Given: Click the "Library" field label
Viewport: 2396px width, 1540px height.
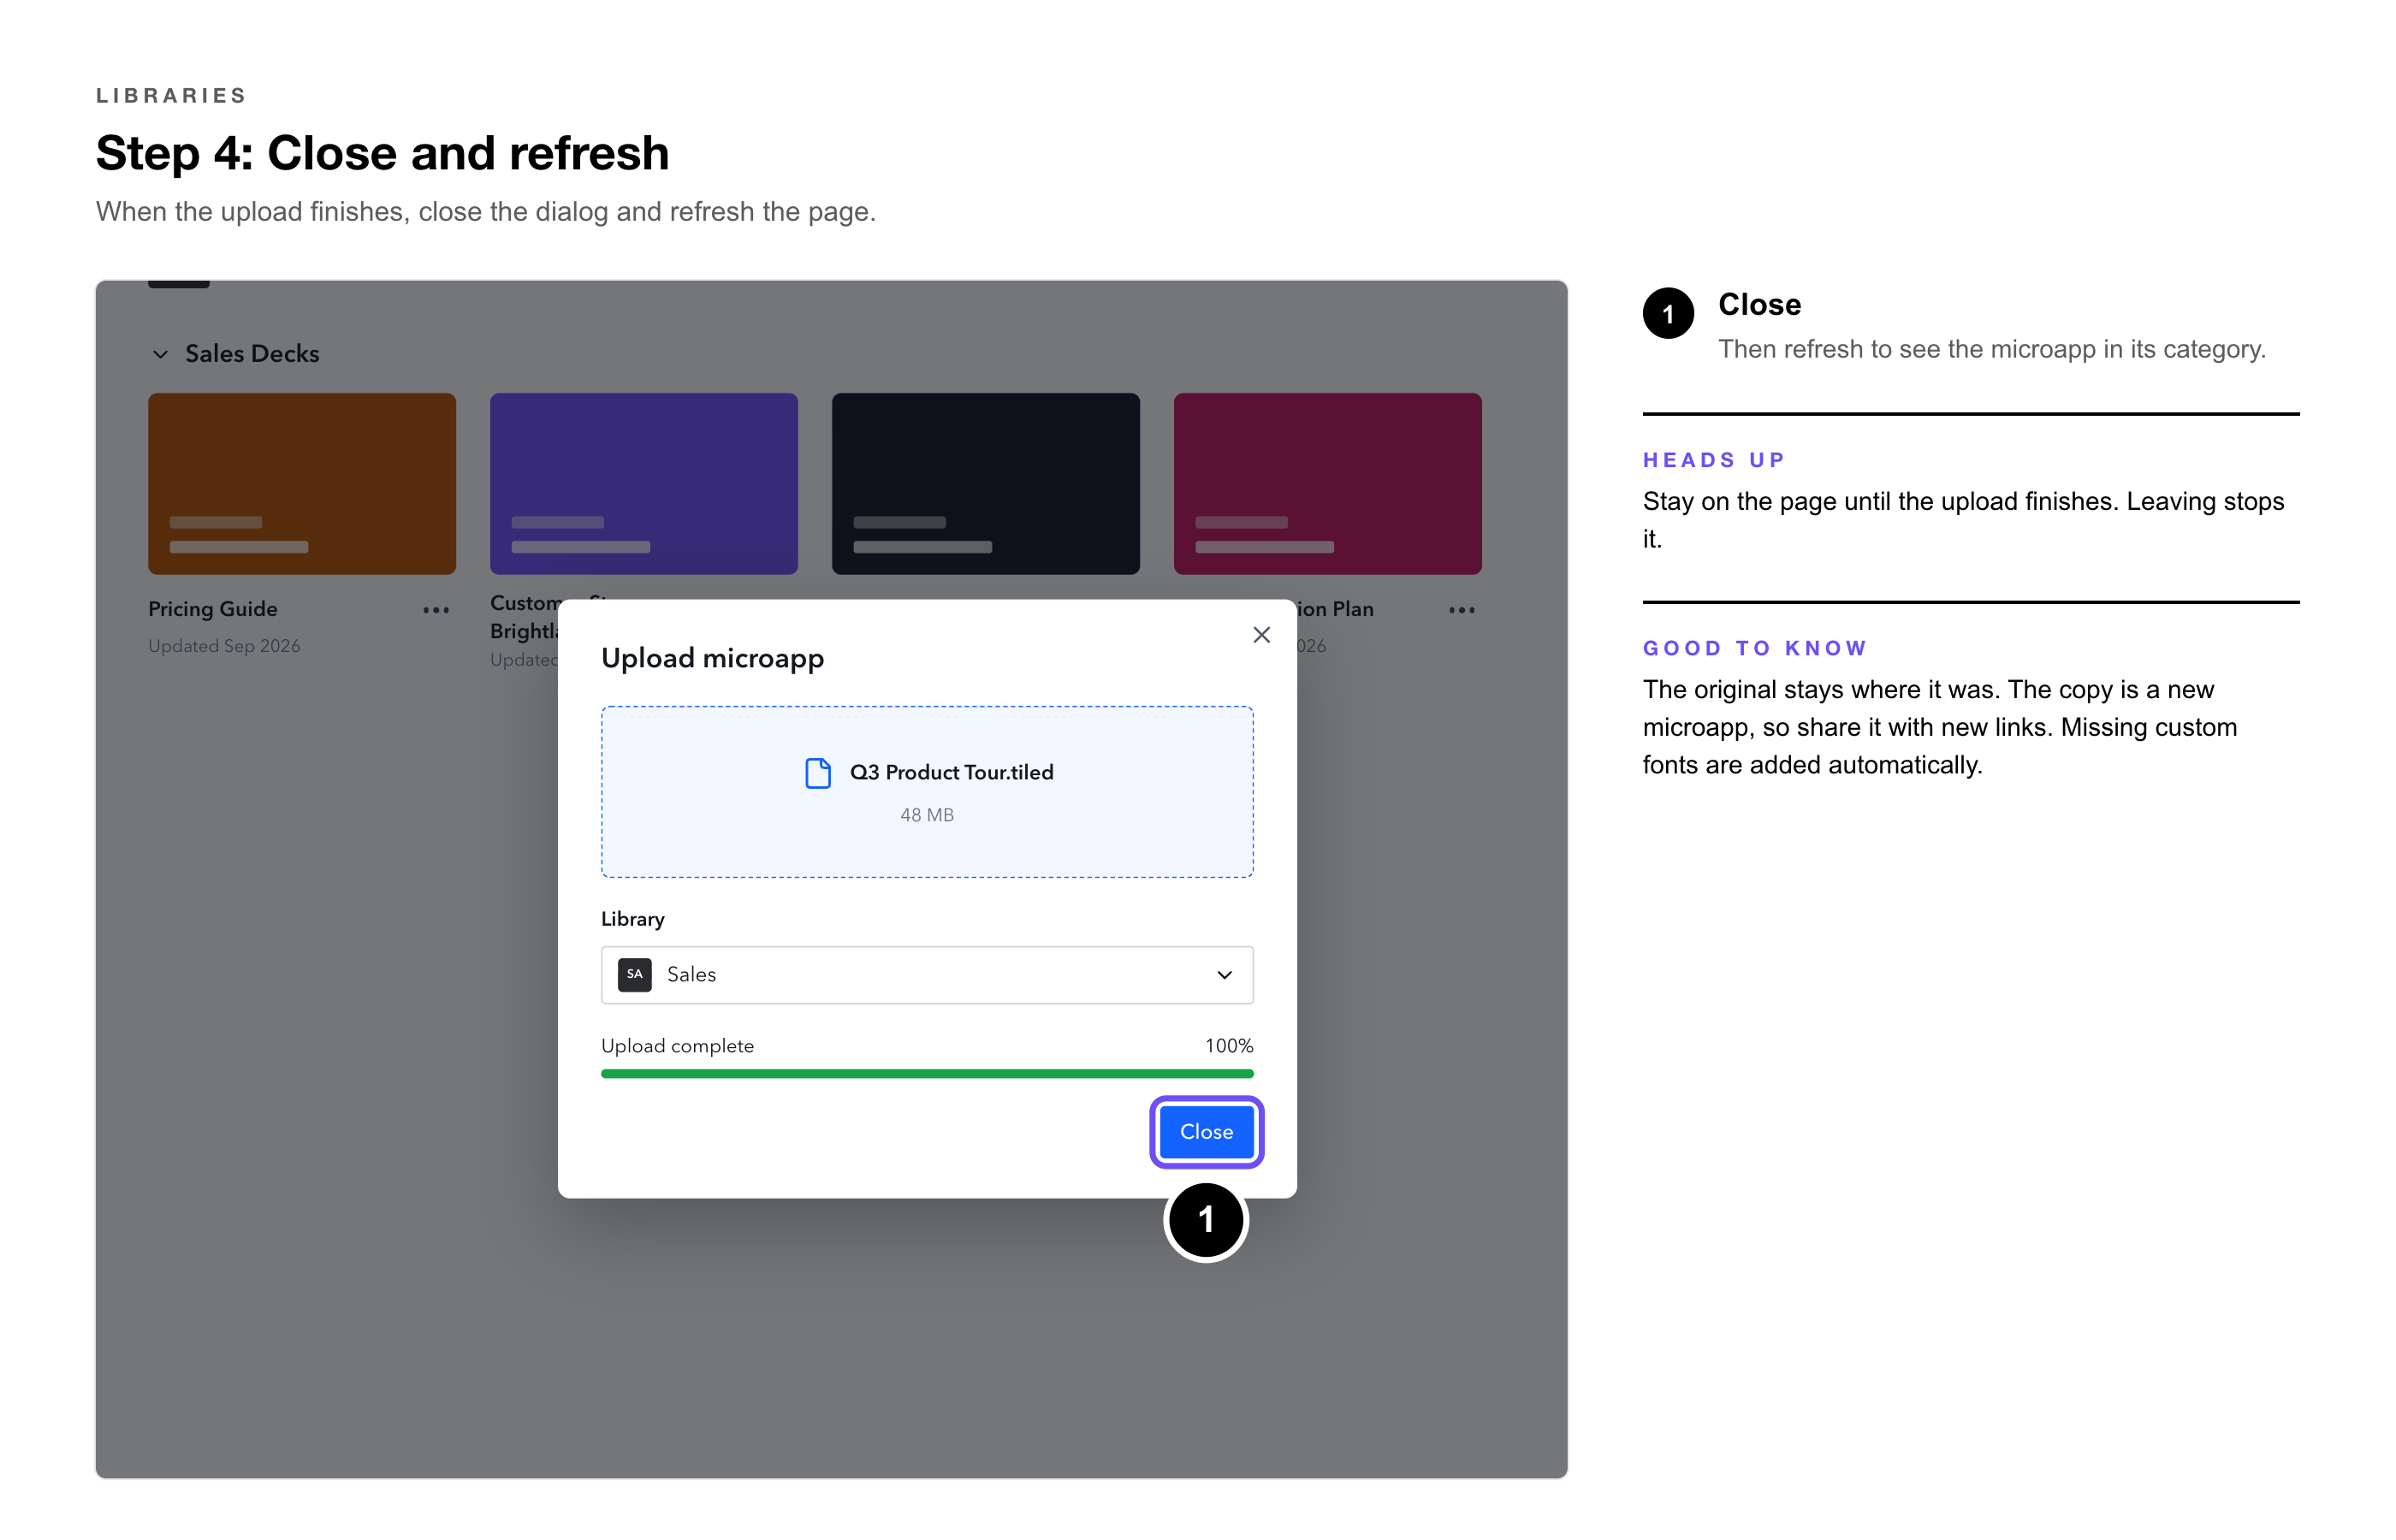Looking at the screenshot, I should point(632,919).
